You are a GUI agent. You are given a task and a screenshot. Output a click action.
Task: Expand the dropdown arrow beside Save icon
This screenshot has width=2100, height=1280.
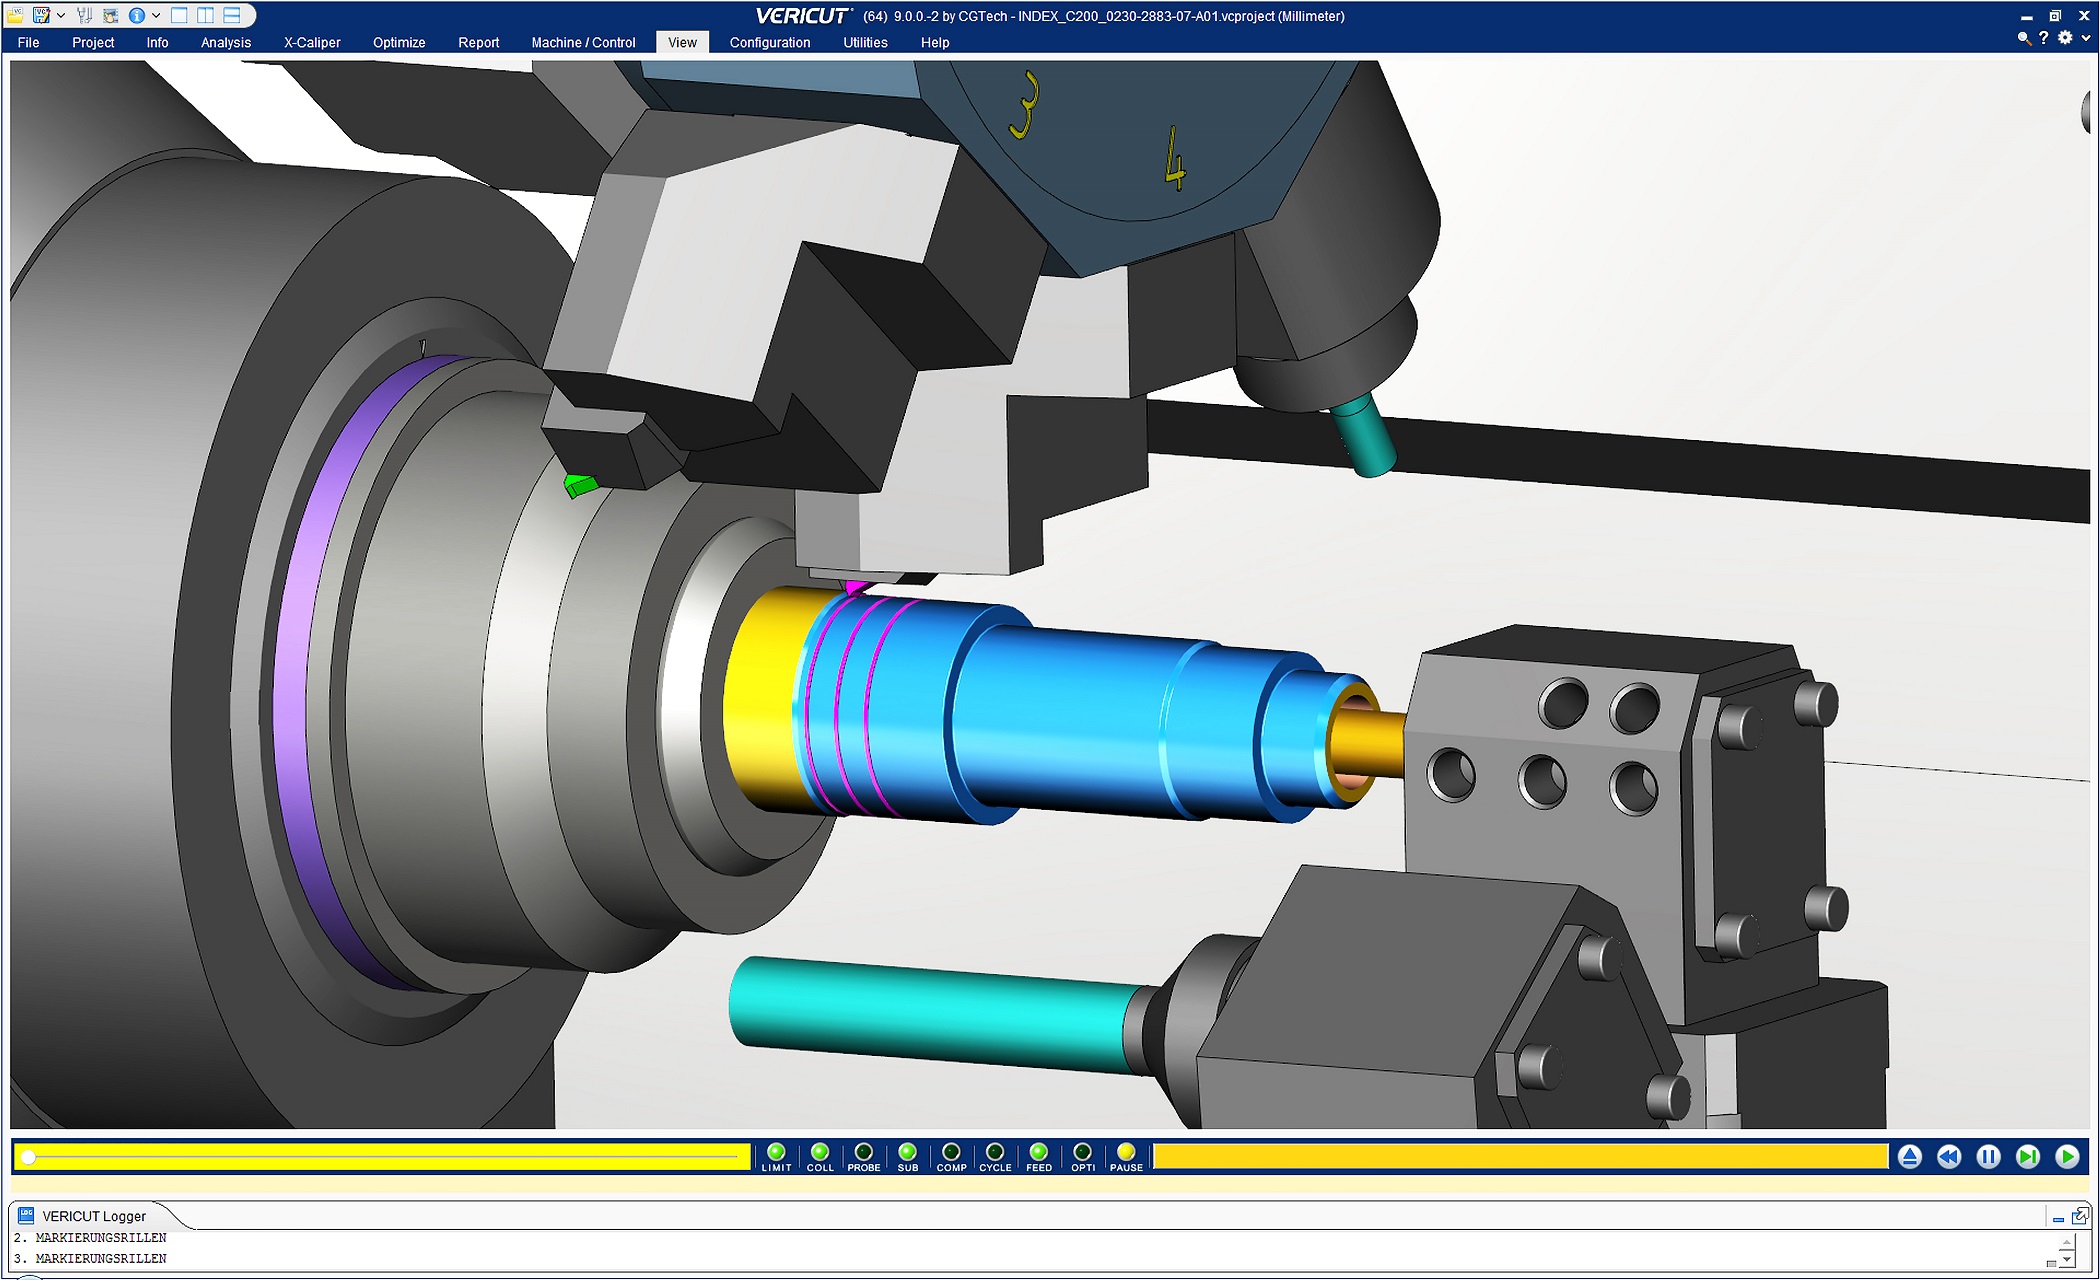pos(61,15)
